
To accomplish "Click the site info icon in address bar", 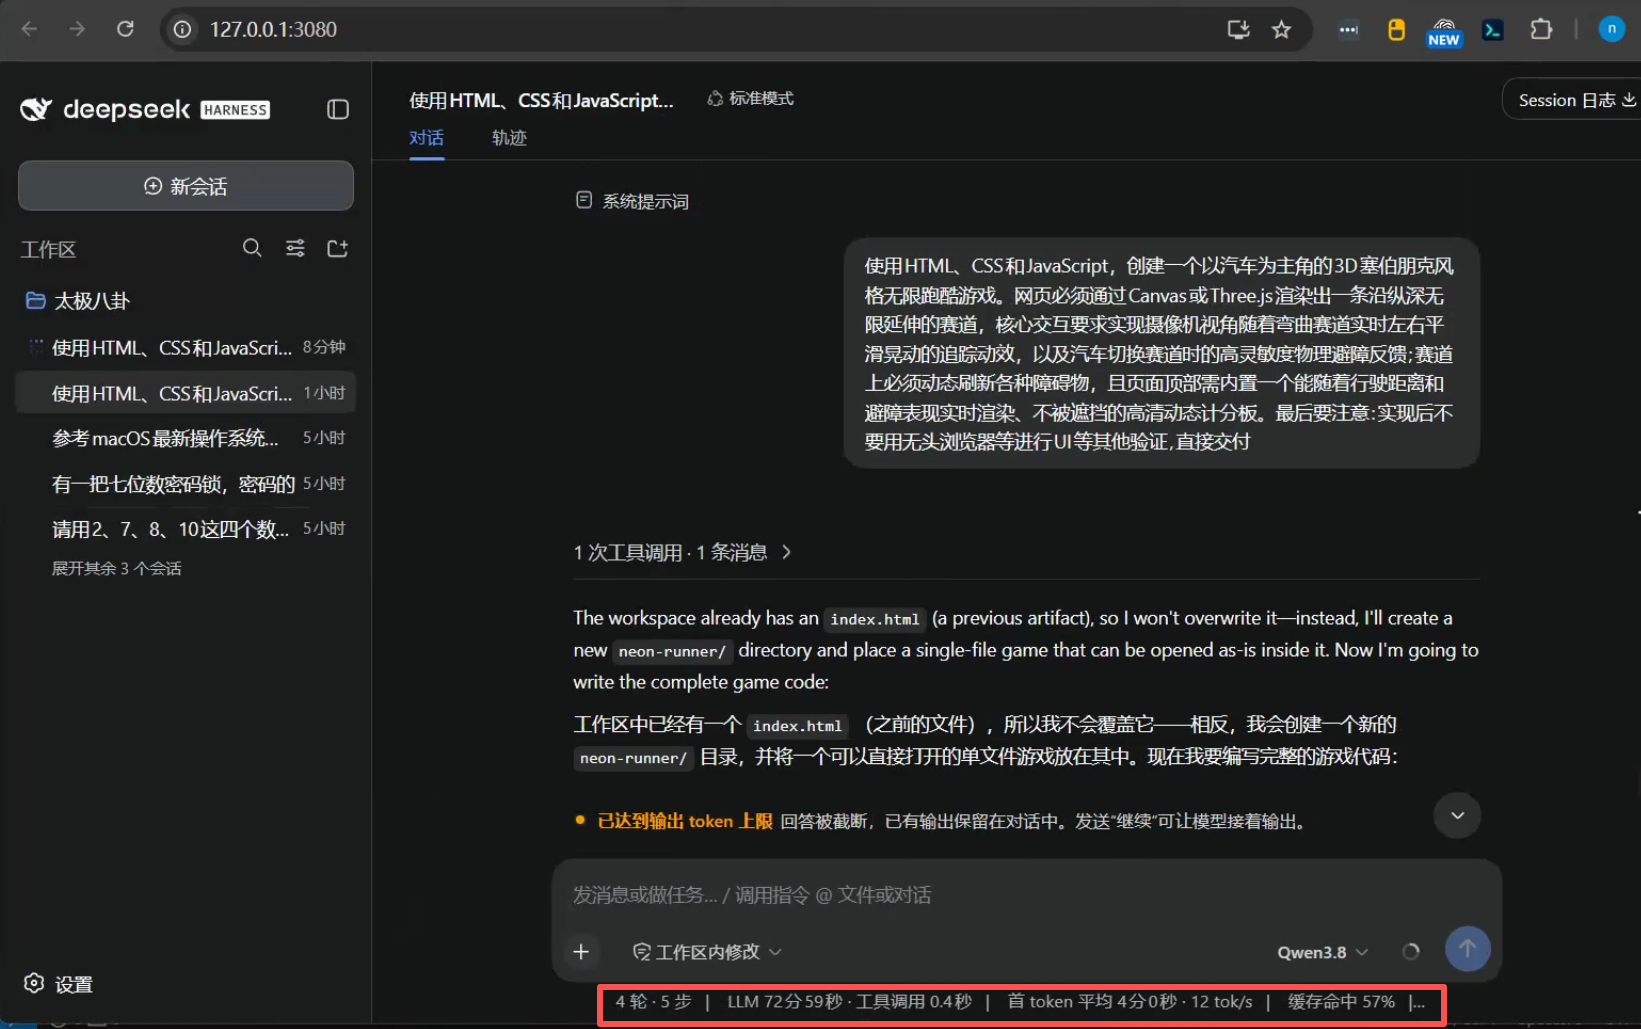I will [x=183, y=29].
